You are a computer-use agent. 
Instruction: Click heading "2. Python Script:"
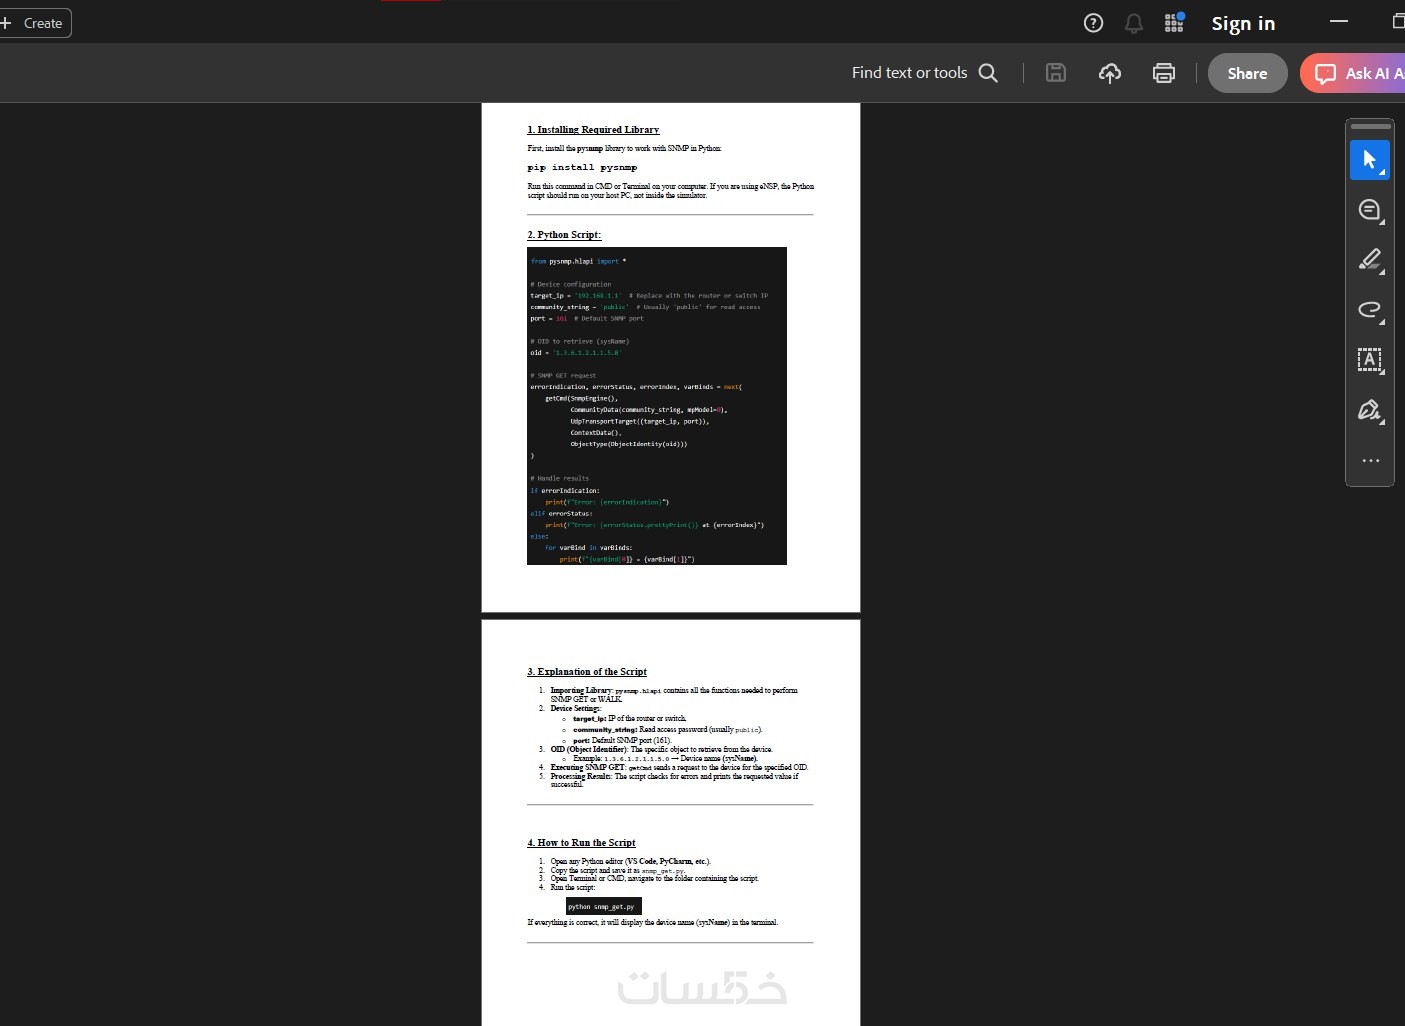coord(564,235)
